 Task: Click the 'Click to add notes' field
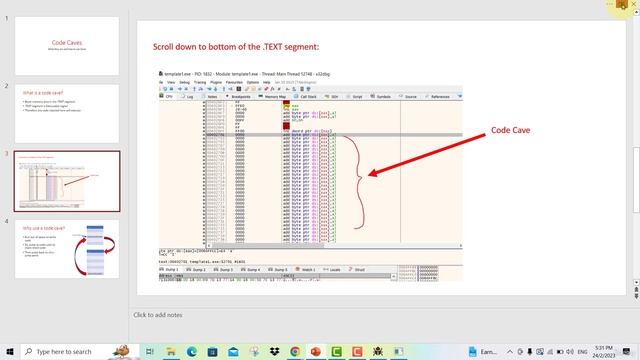pyautogui.click(x=158, y=315)
